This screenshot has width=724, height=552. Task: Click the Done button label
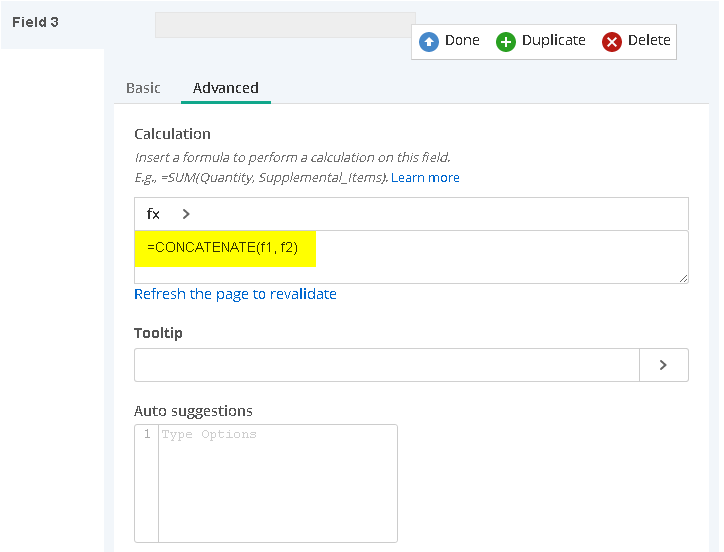click(462, 40)
